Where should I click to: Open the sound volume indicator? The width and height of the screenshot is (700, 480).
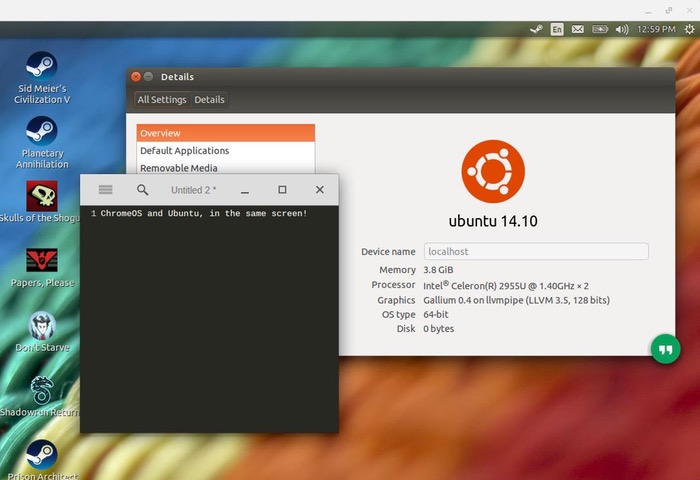(x=622, y=30)
